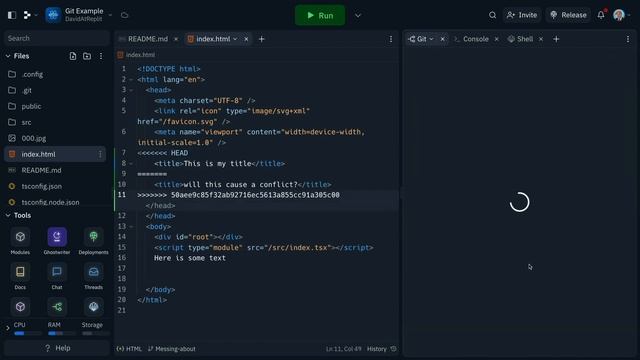Close the README.md tab
This screenshot has width=640, height=360.
click(176, 39)
